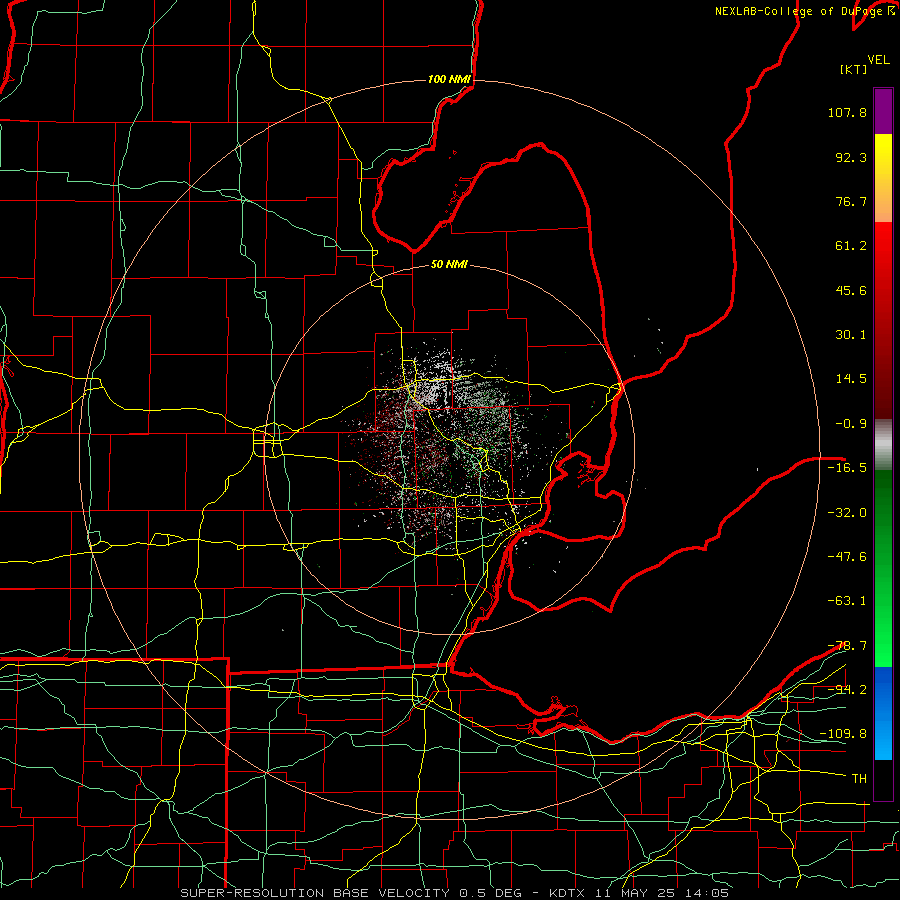The height and width of the screenshot is (900, 900).
Task: Click the [KT] units label
Action: tap(854, 69)
